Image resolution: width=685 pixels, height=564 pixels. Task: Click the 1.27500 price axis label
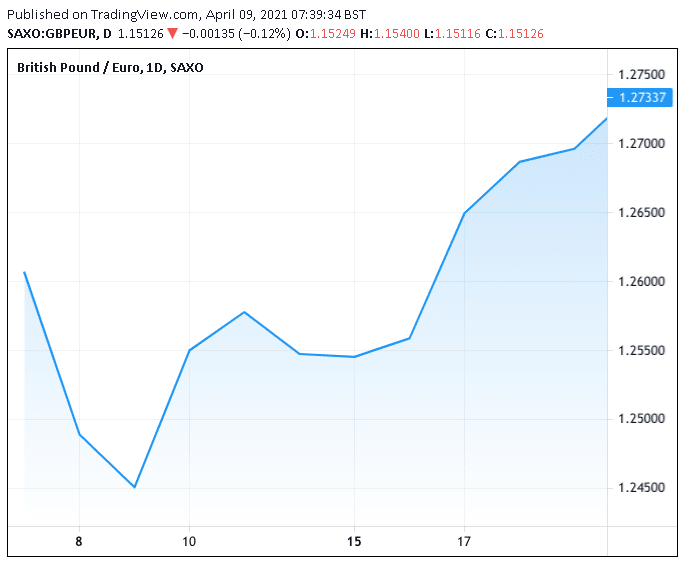(x=642, y=75)
